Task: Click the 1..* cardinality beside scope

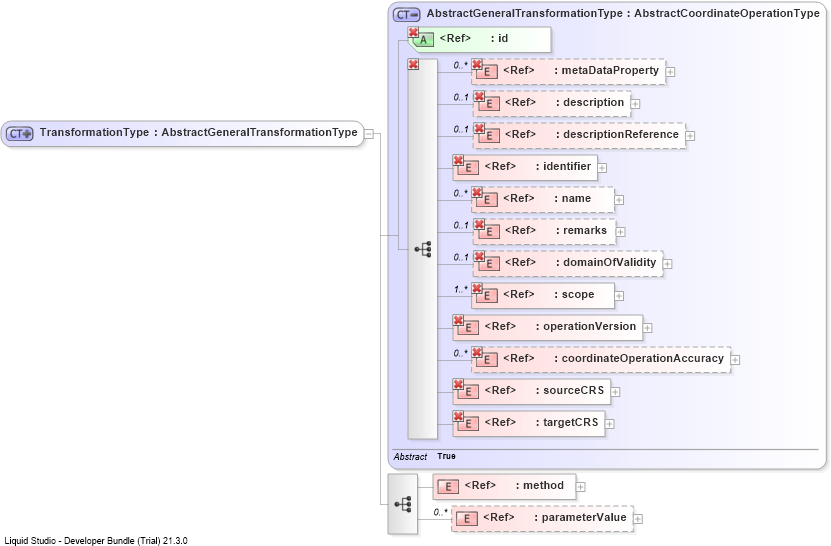Action: tap(461, 289)
